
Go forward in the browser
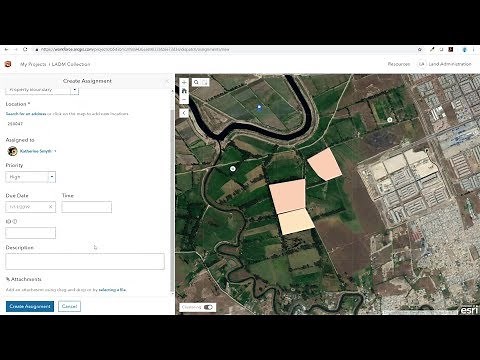point(15,49)
